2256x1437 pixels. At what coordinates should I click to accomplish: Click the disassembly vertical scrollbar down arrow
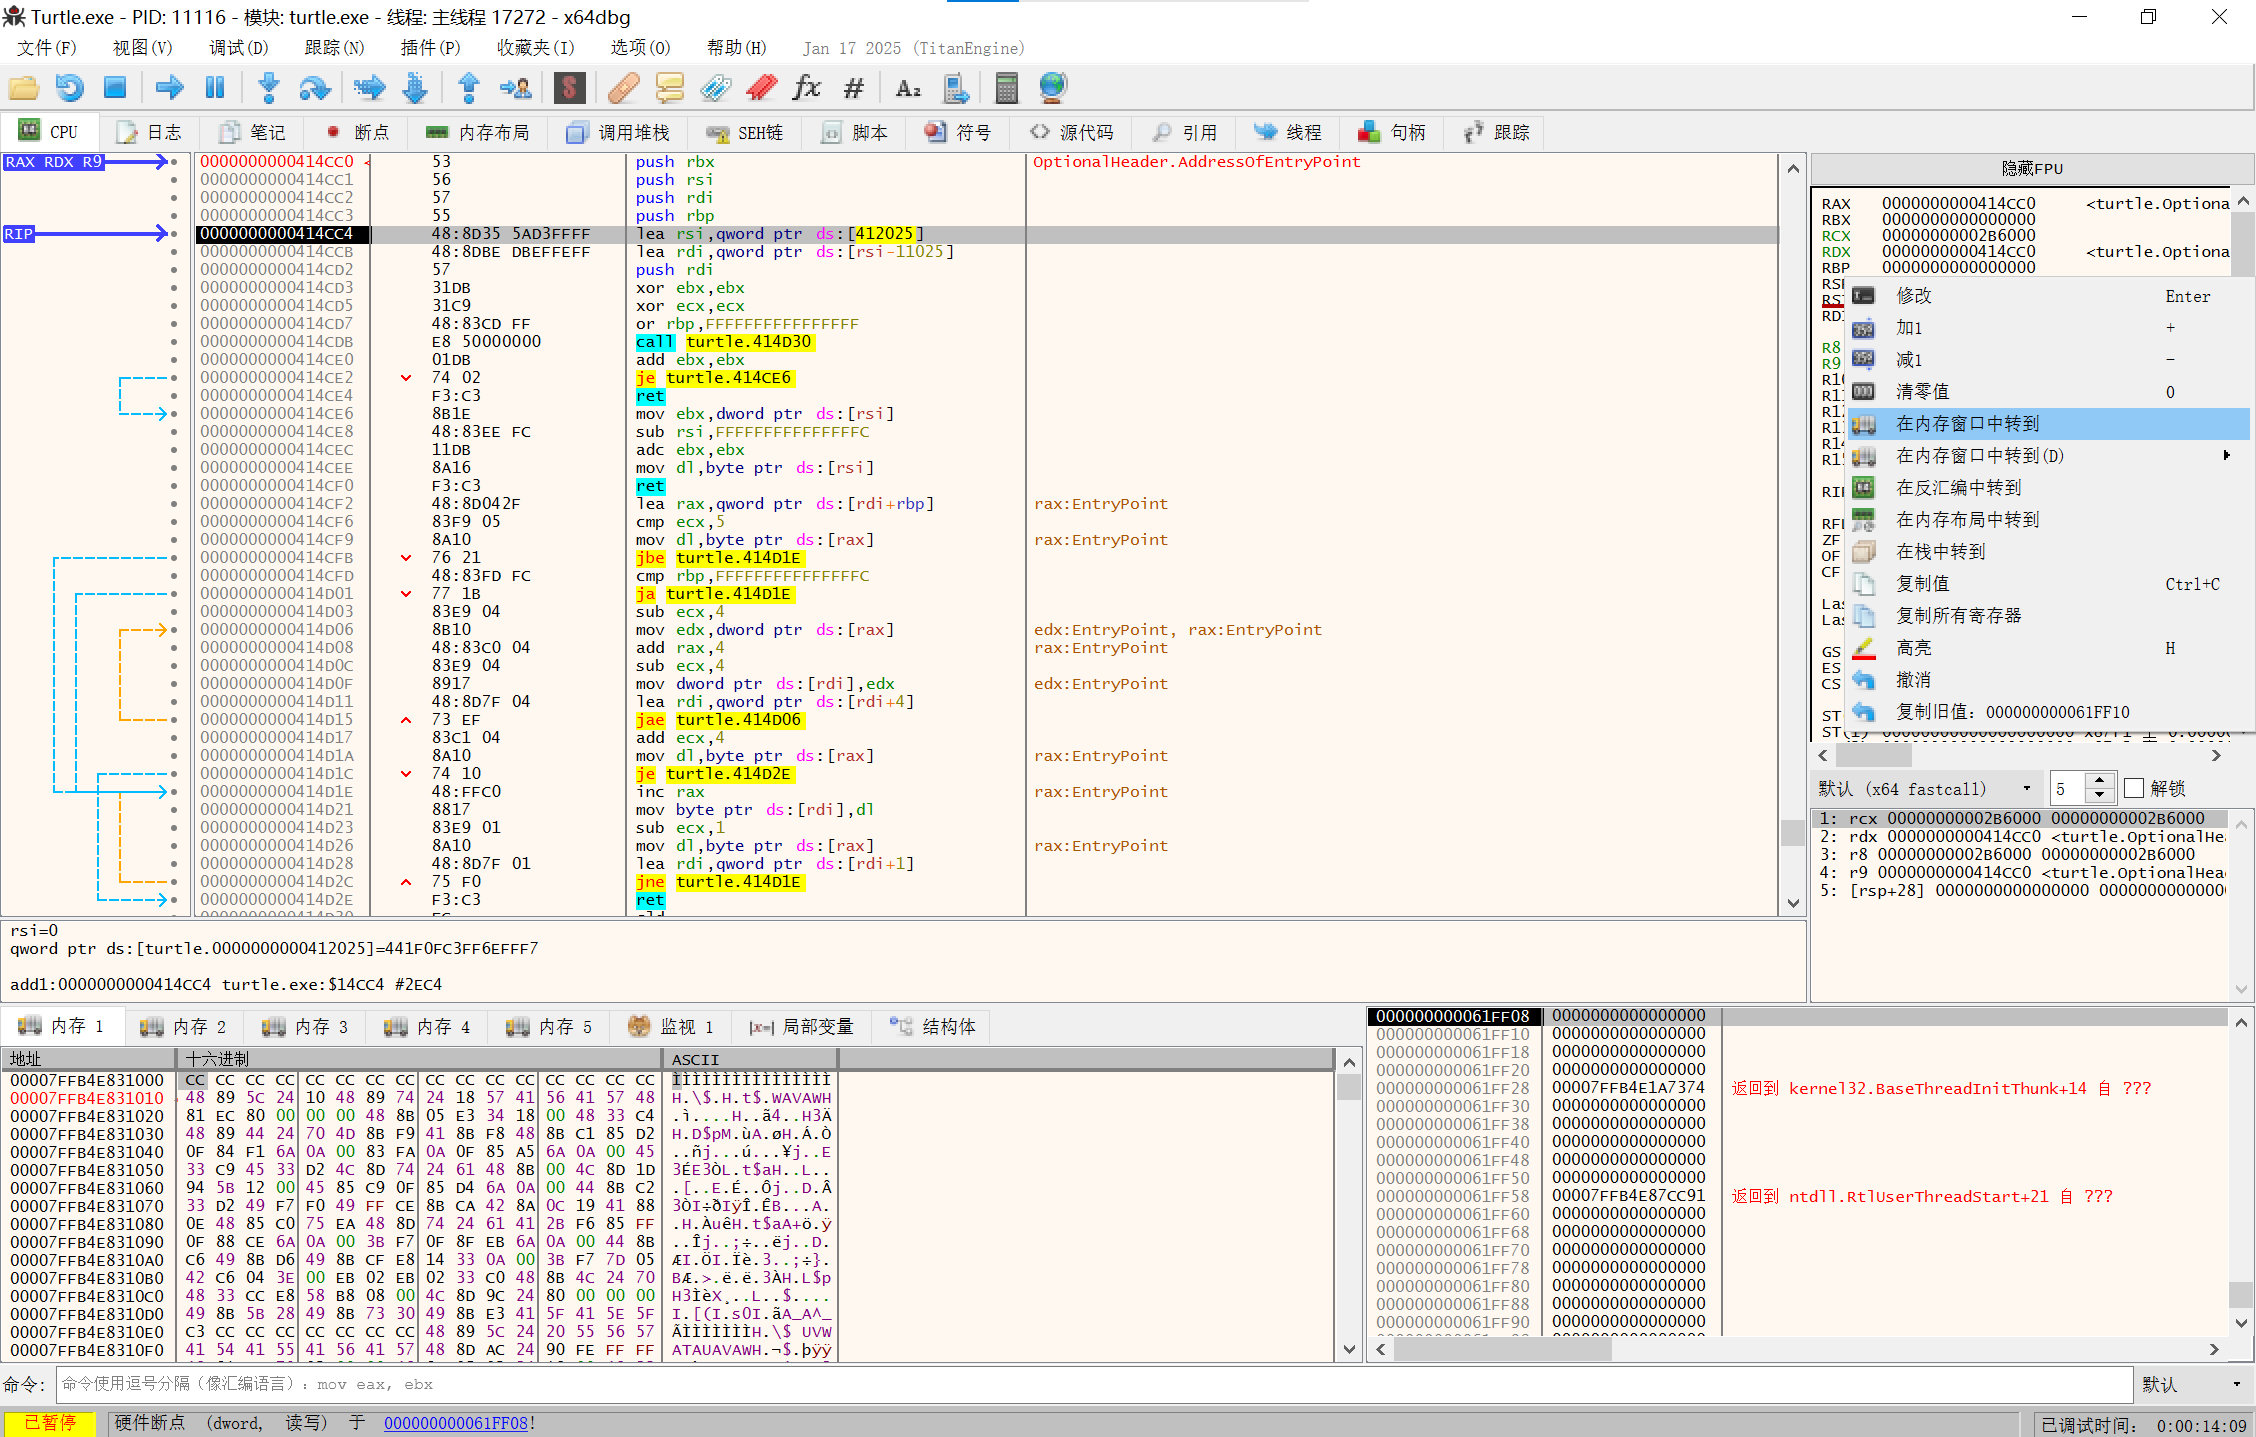coord(1793,903)
